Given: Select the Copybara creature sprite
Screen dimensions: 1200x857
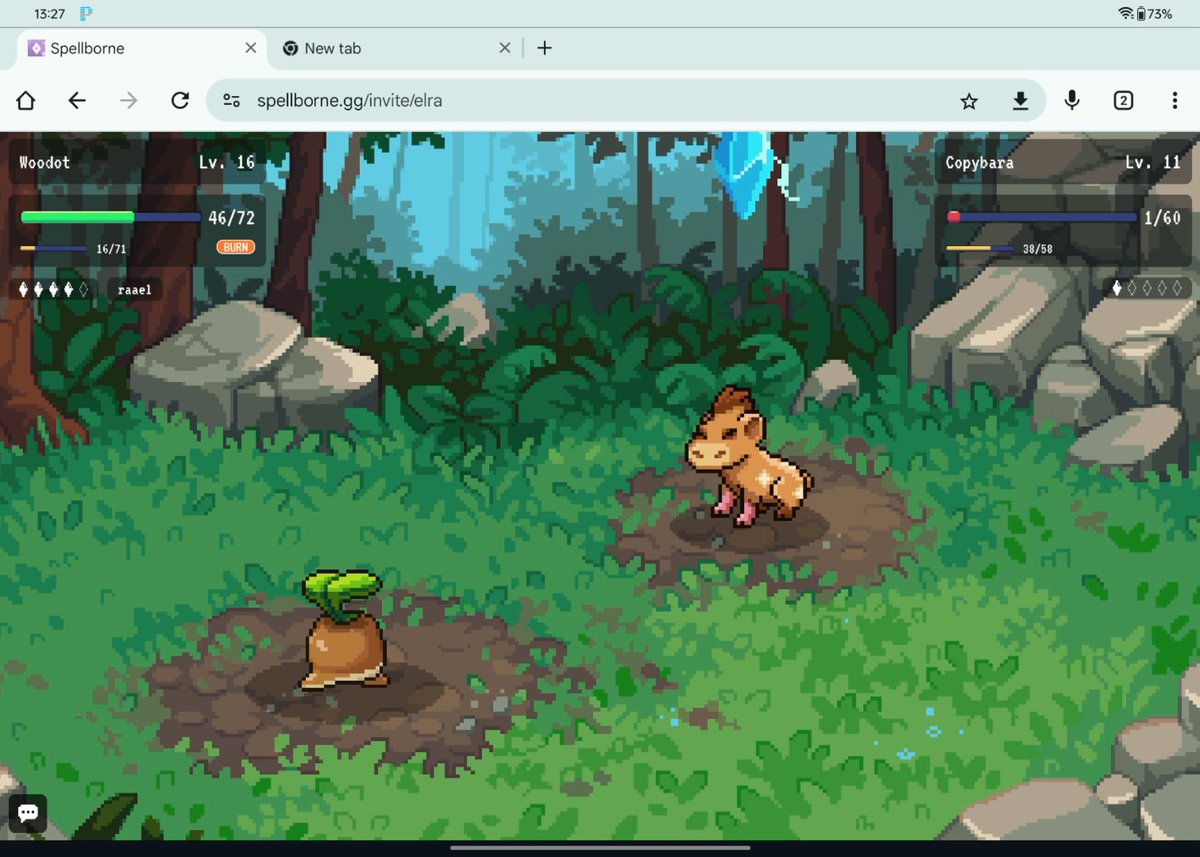Looking at the screenshot, I should [748, 455].
